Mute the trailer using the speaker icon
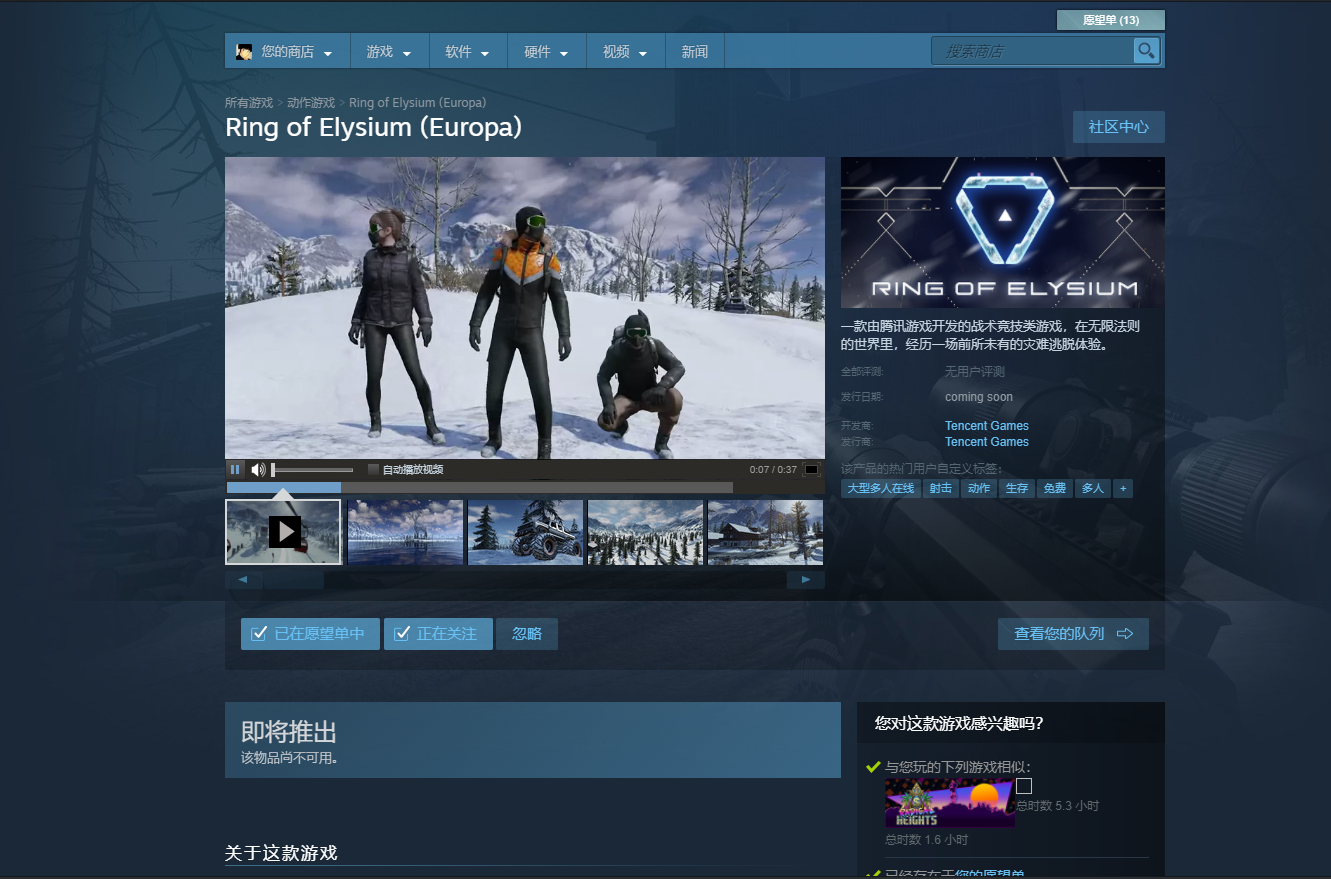The image size is (1331, 879). pyautogui.click(x=258, y=469)
